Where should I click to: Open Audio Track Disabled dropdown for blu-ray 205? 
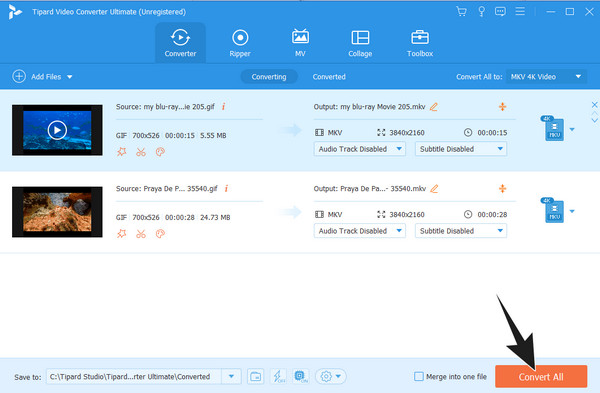pos(360,149)
